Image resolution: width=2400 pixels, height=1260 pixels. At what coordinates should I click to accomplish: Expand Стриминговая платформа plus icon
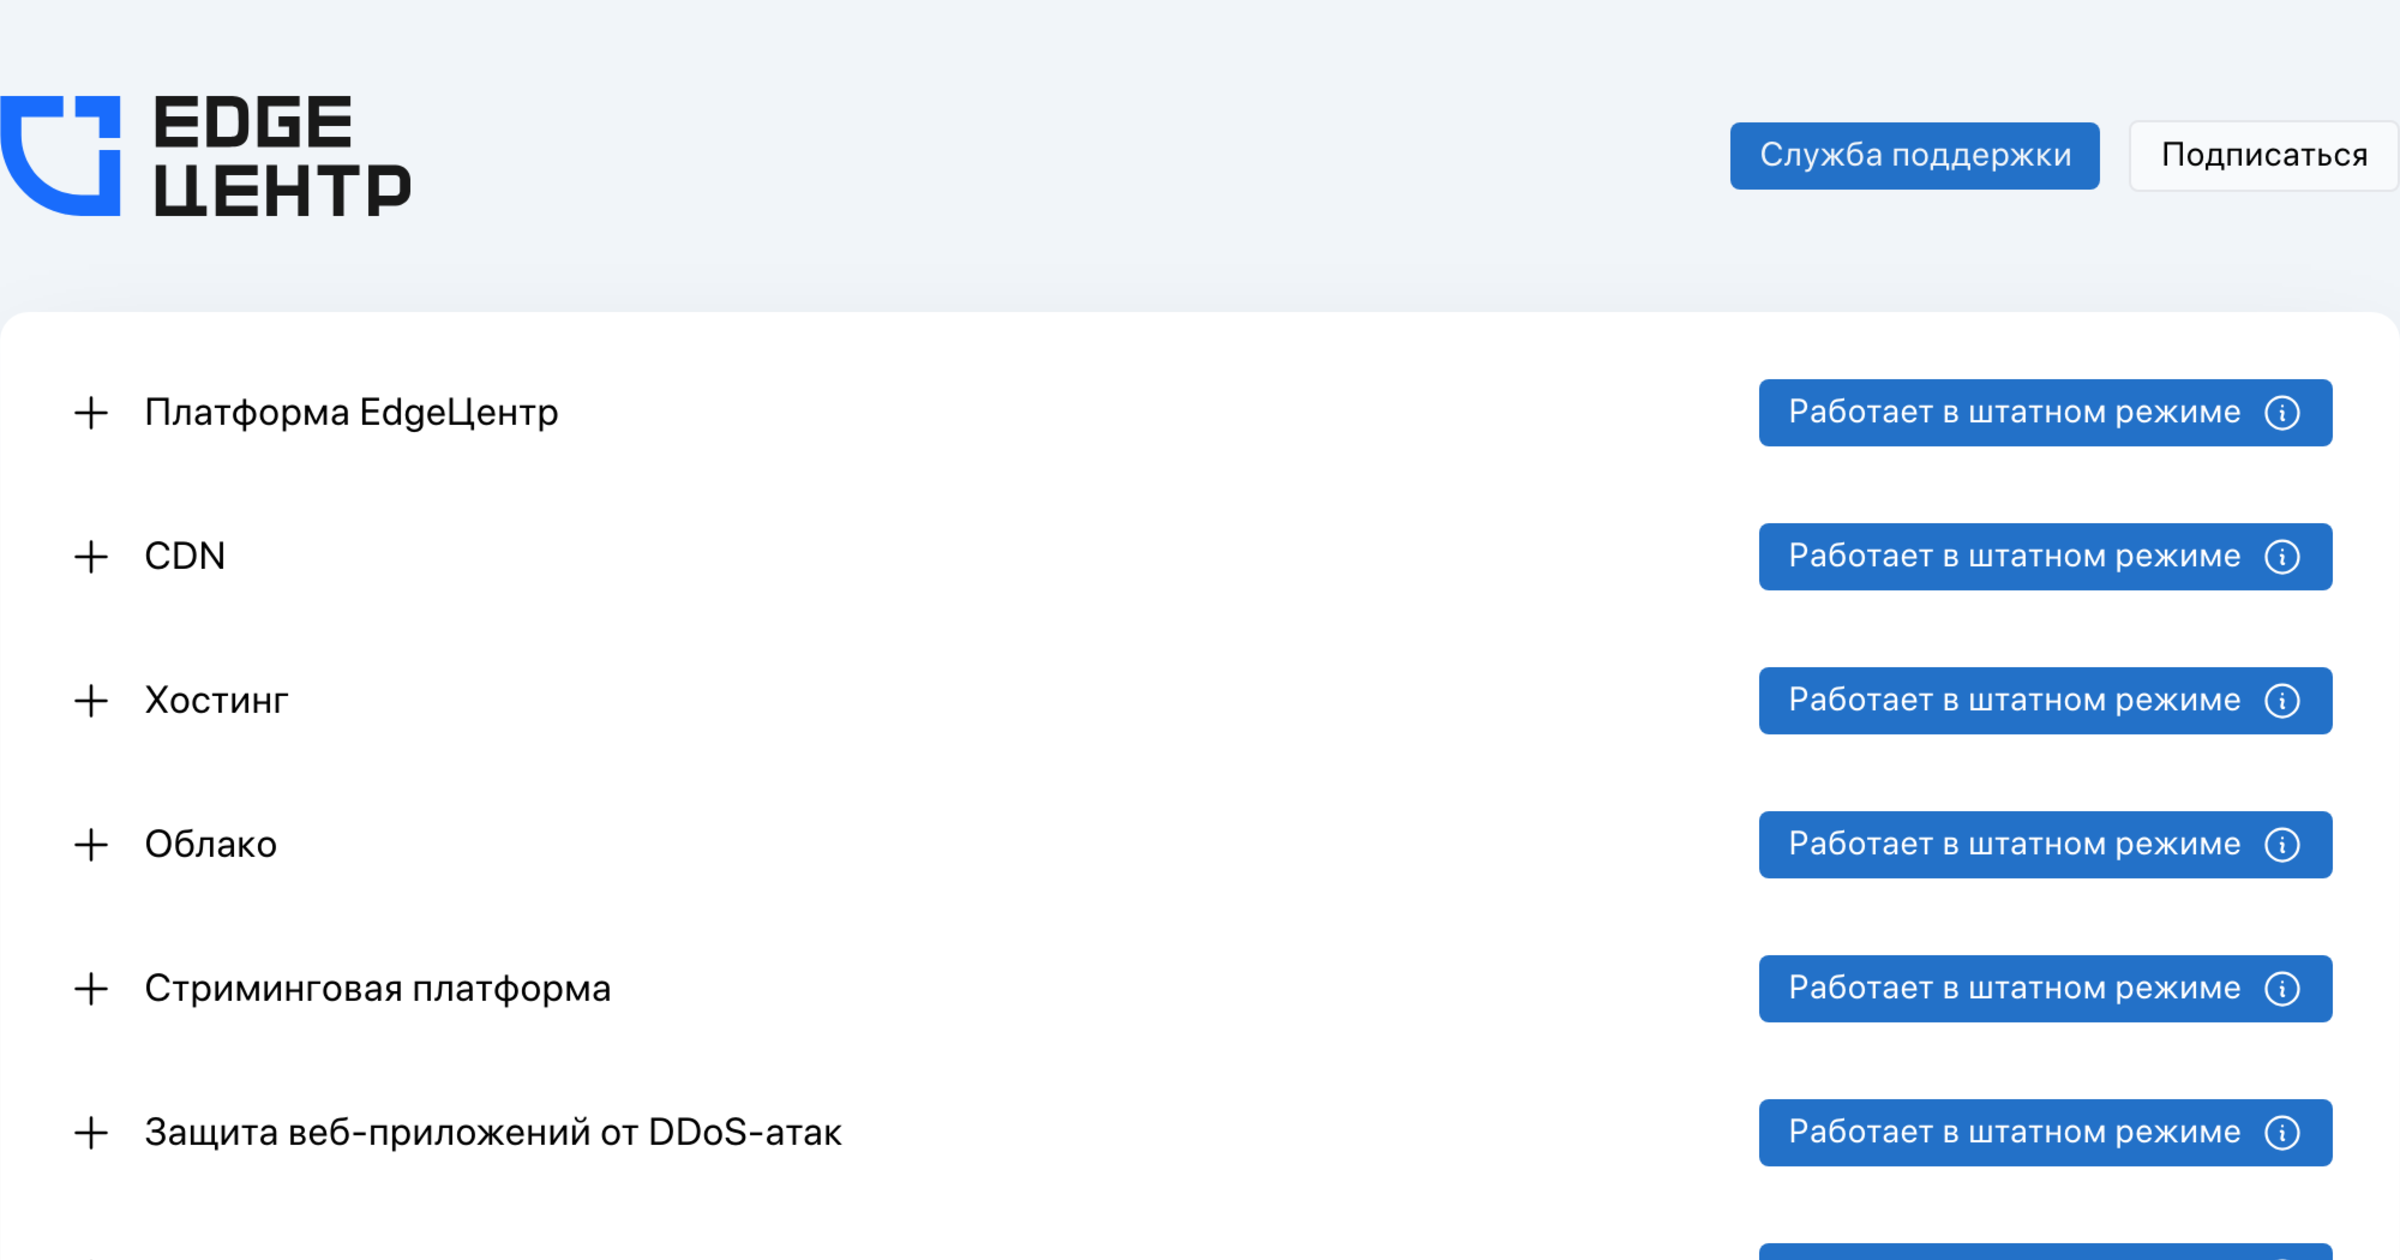91,989
